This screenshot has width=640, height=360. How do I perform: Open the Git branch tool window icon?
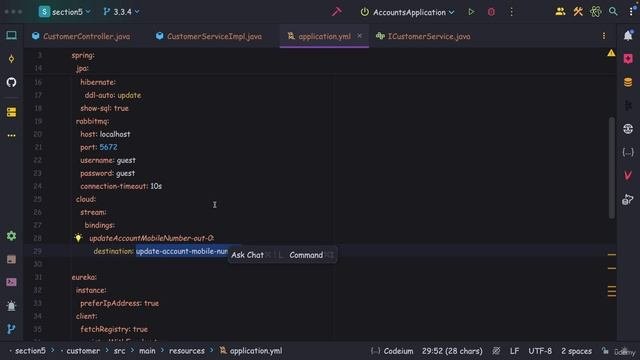11,329
